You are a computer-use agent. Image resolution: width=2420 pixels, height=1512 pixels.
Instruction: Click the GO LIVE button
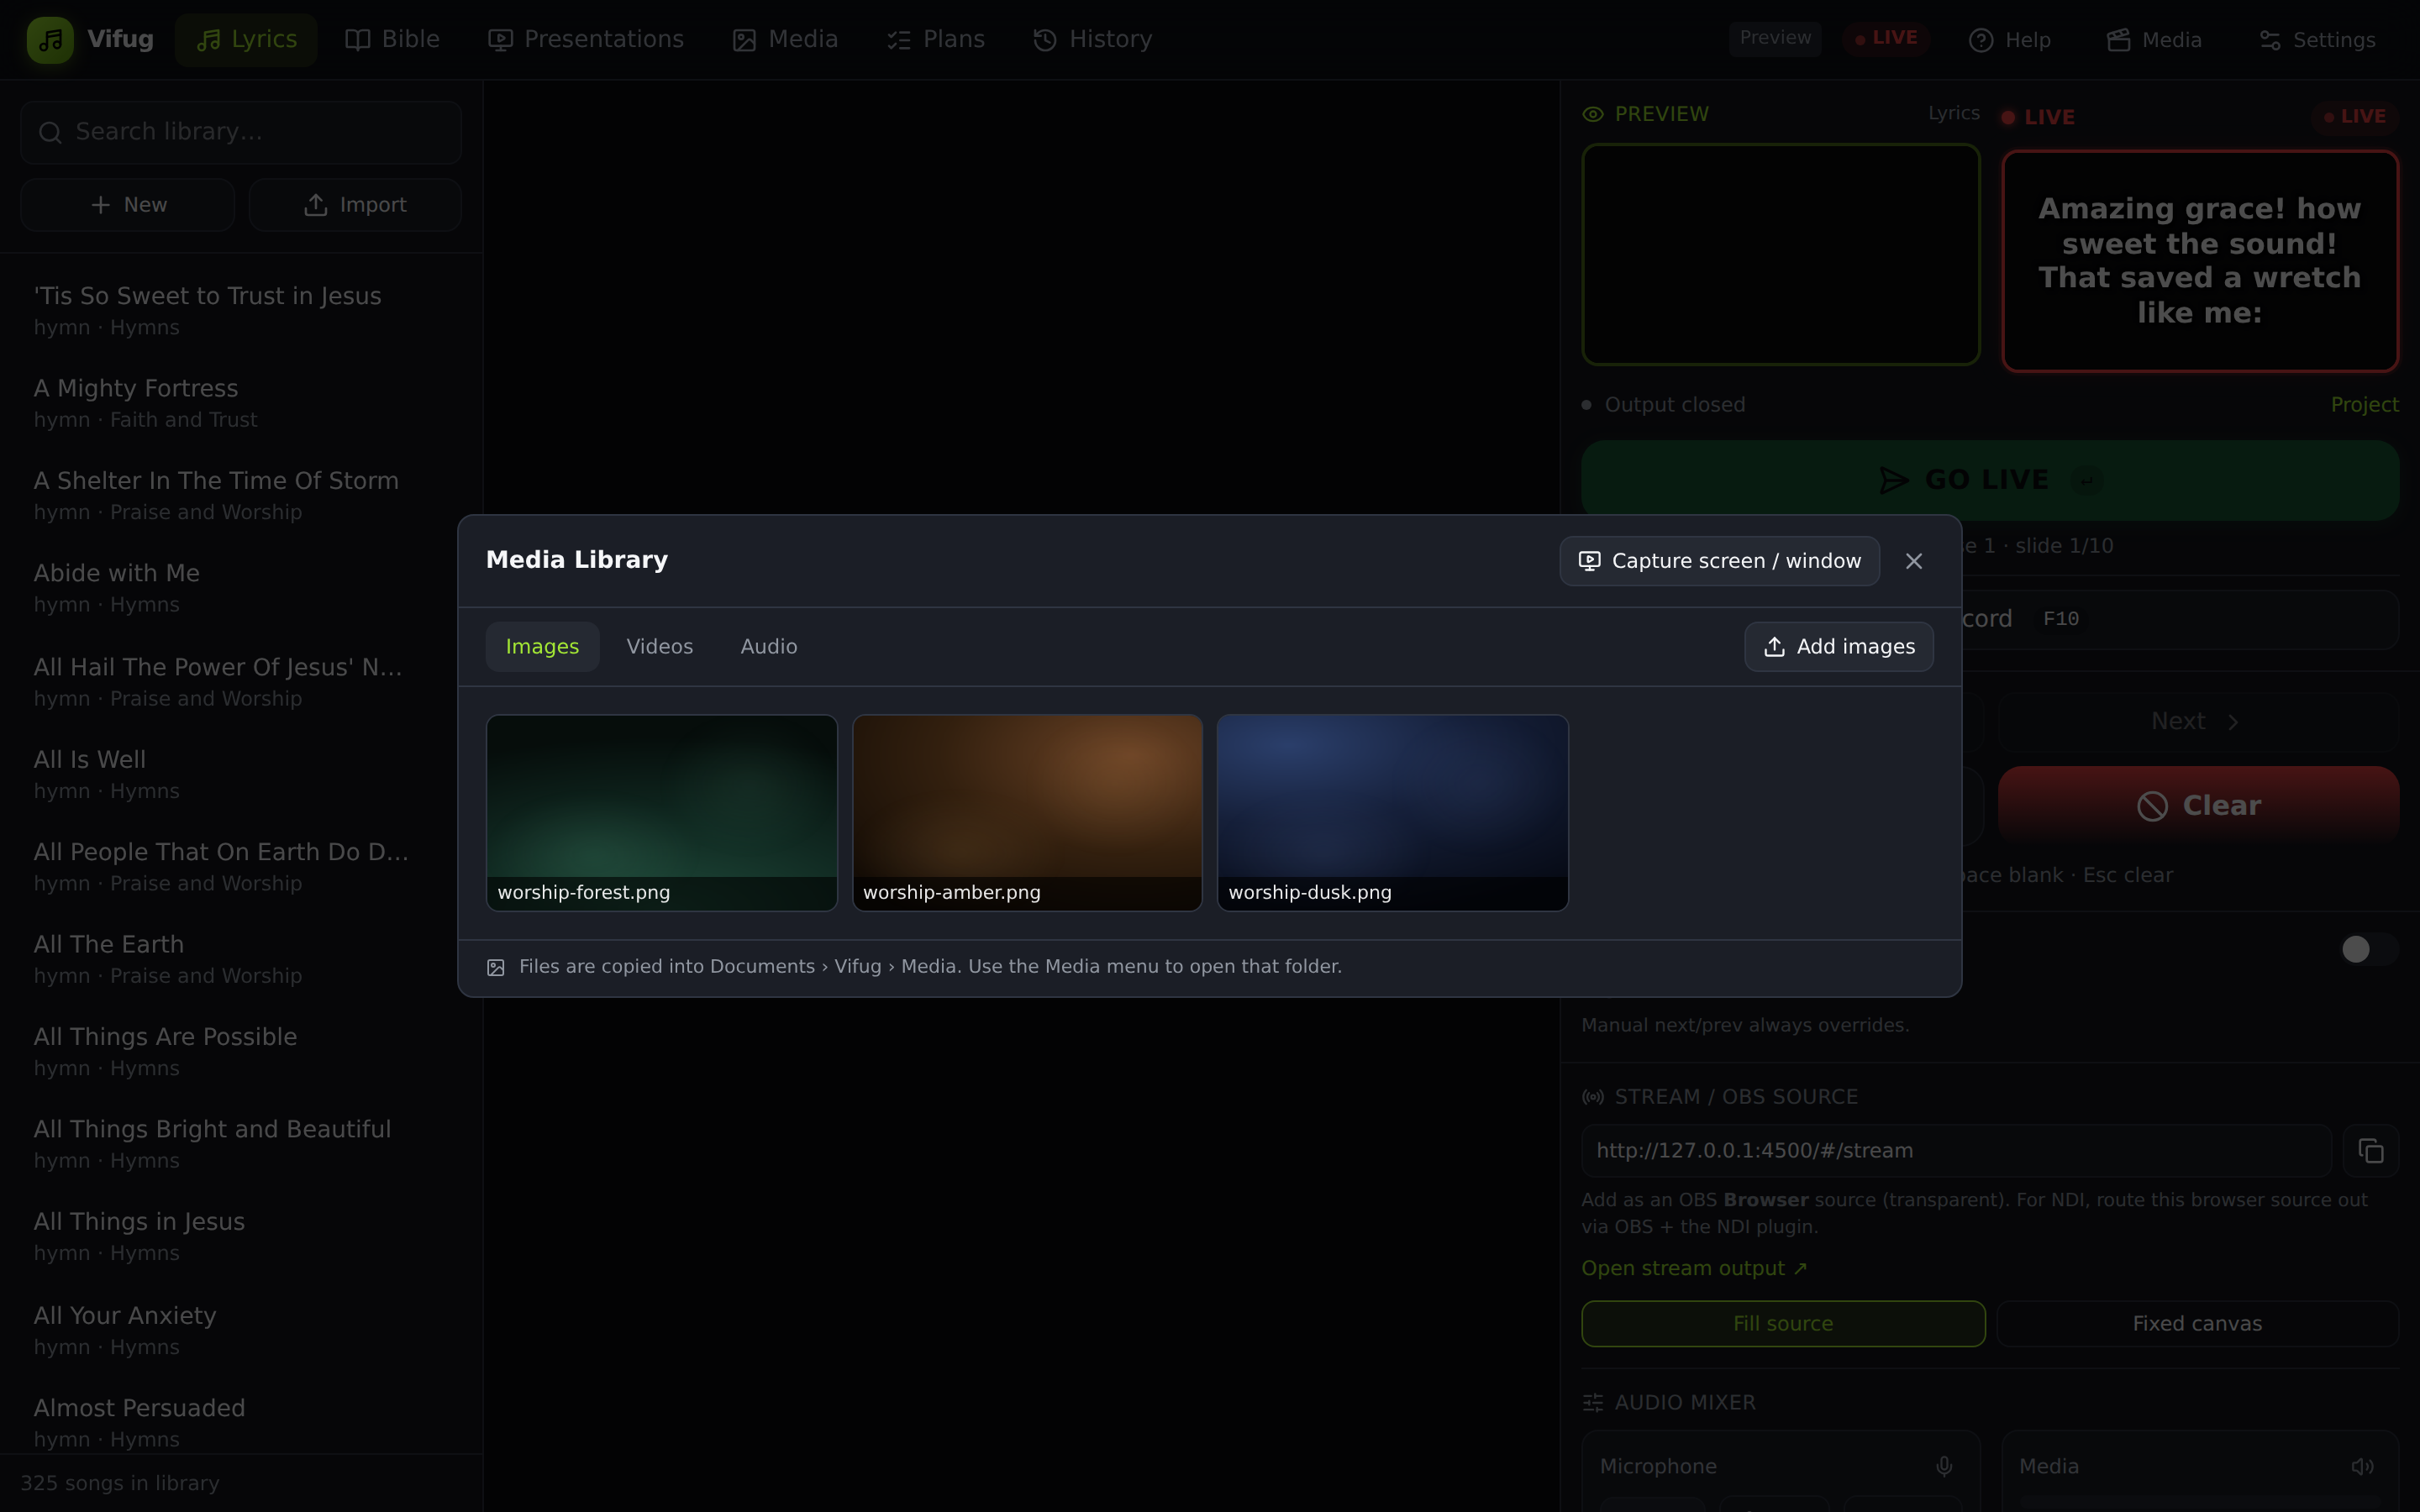coord(1990,480)
